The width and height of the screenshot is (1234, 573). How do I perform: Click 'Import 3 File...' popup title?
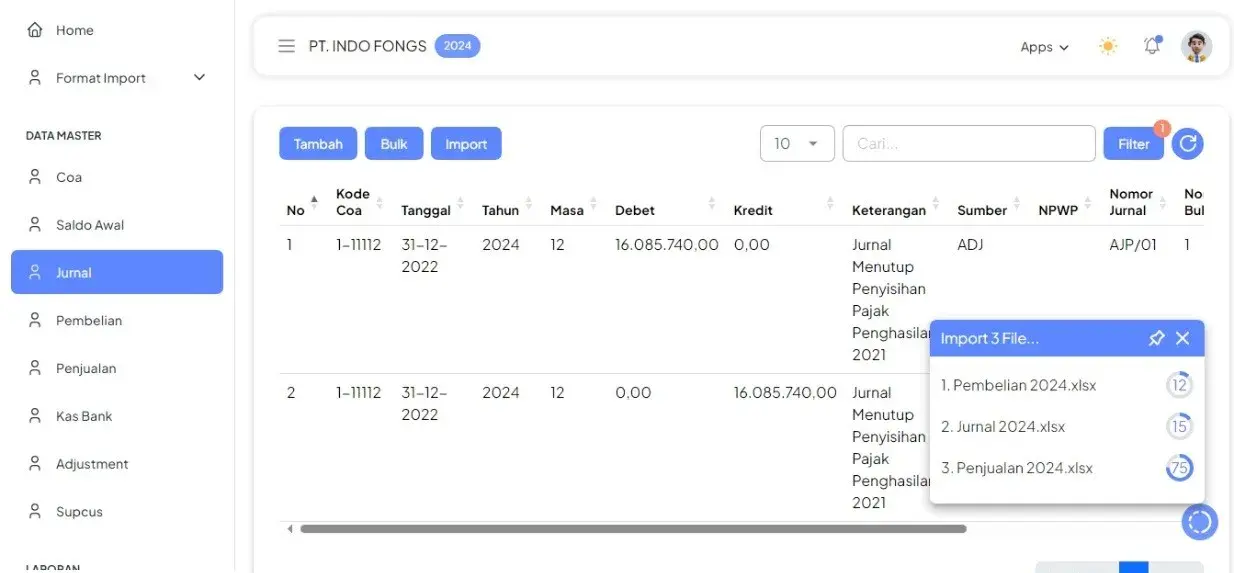tap(990, 338)
